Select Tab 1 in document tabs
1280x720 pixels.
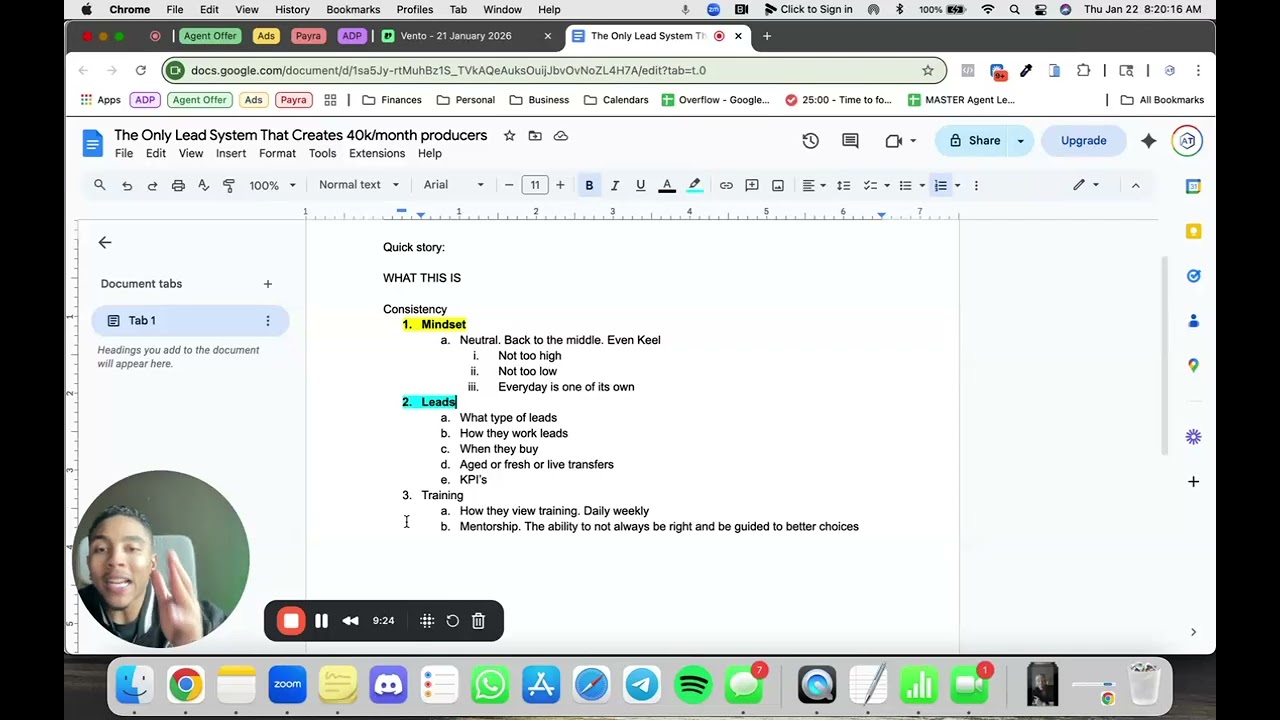click(x=190, y=321)
